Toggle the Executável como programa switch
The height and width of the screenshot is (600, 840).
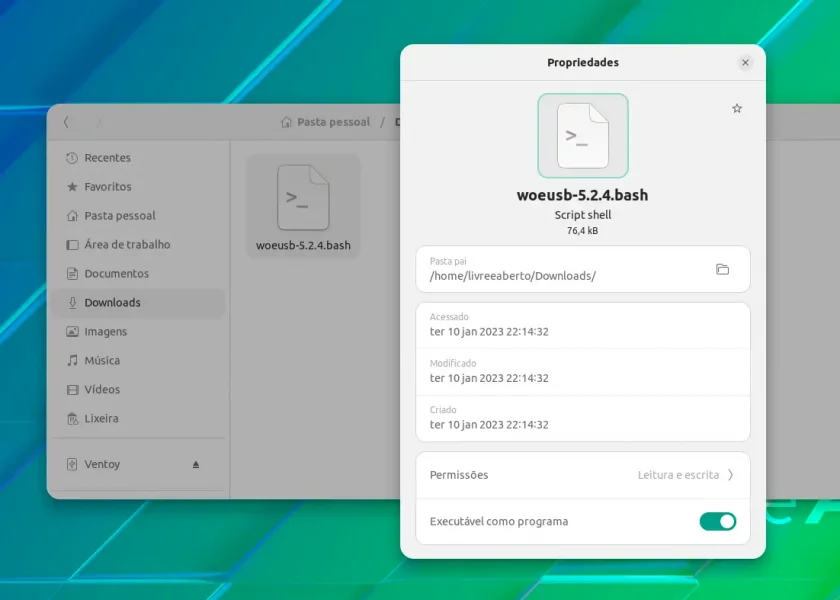coord(717,521)
